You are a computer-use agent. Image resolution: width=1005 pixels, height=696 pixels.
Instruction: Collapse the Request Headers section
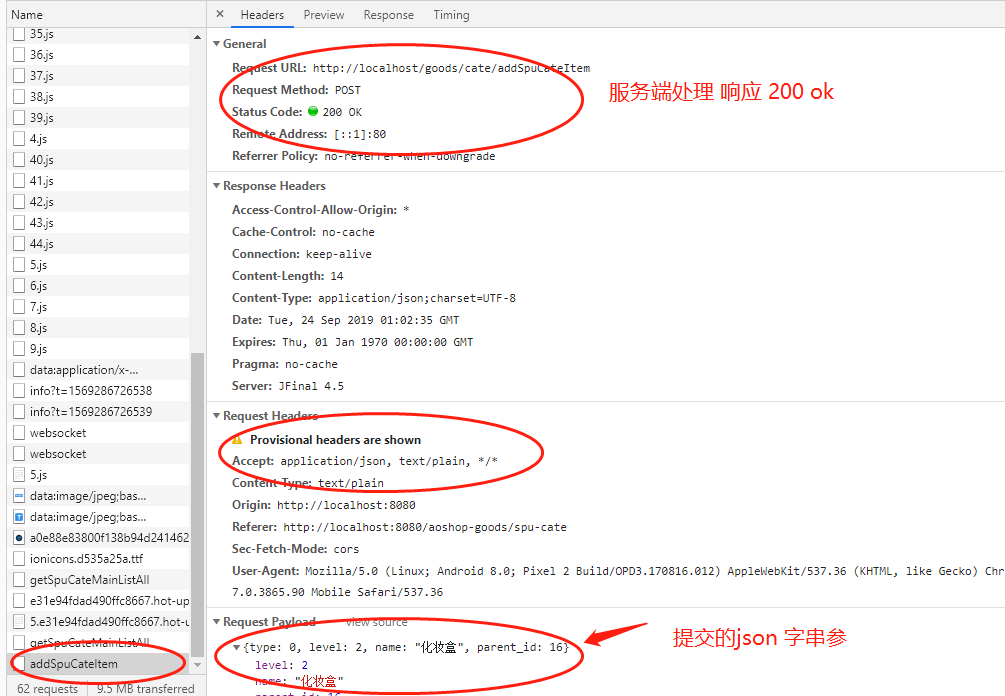pyautogui.click(x=217, y=416)
